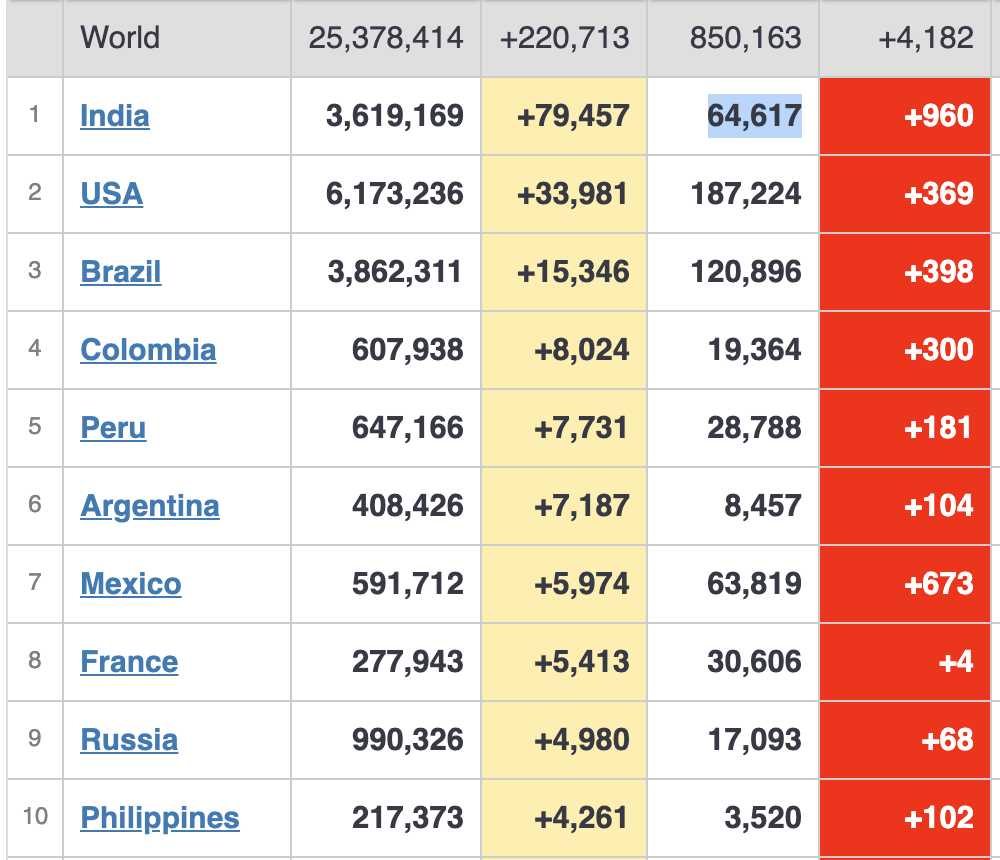Screen dimensions: 1000x860
Task: Open Argentina's country page
Action: coord(150,506)
